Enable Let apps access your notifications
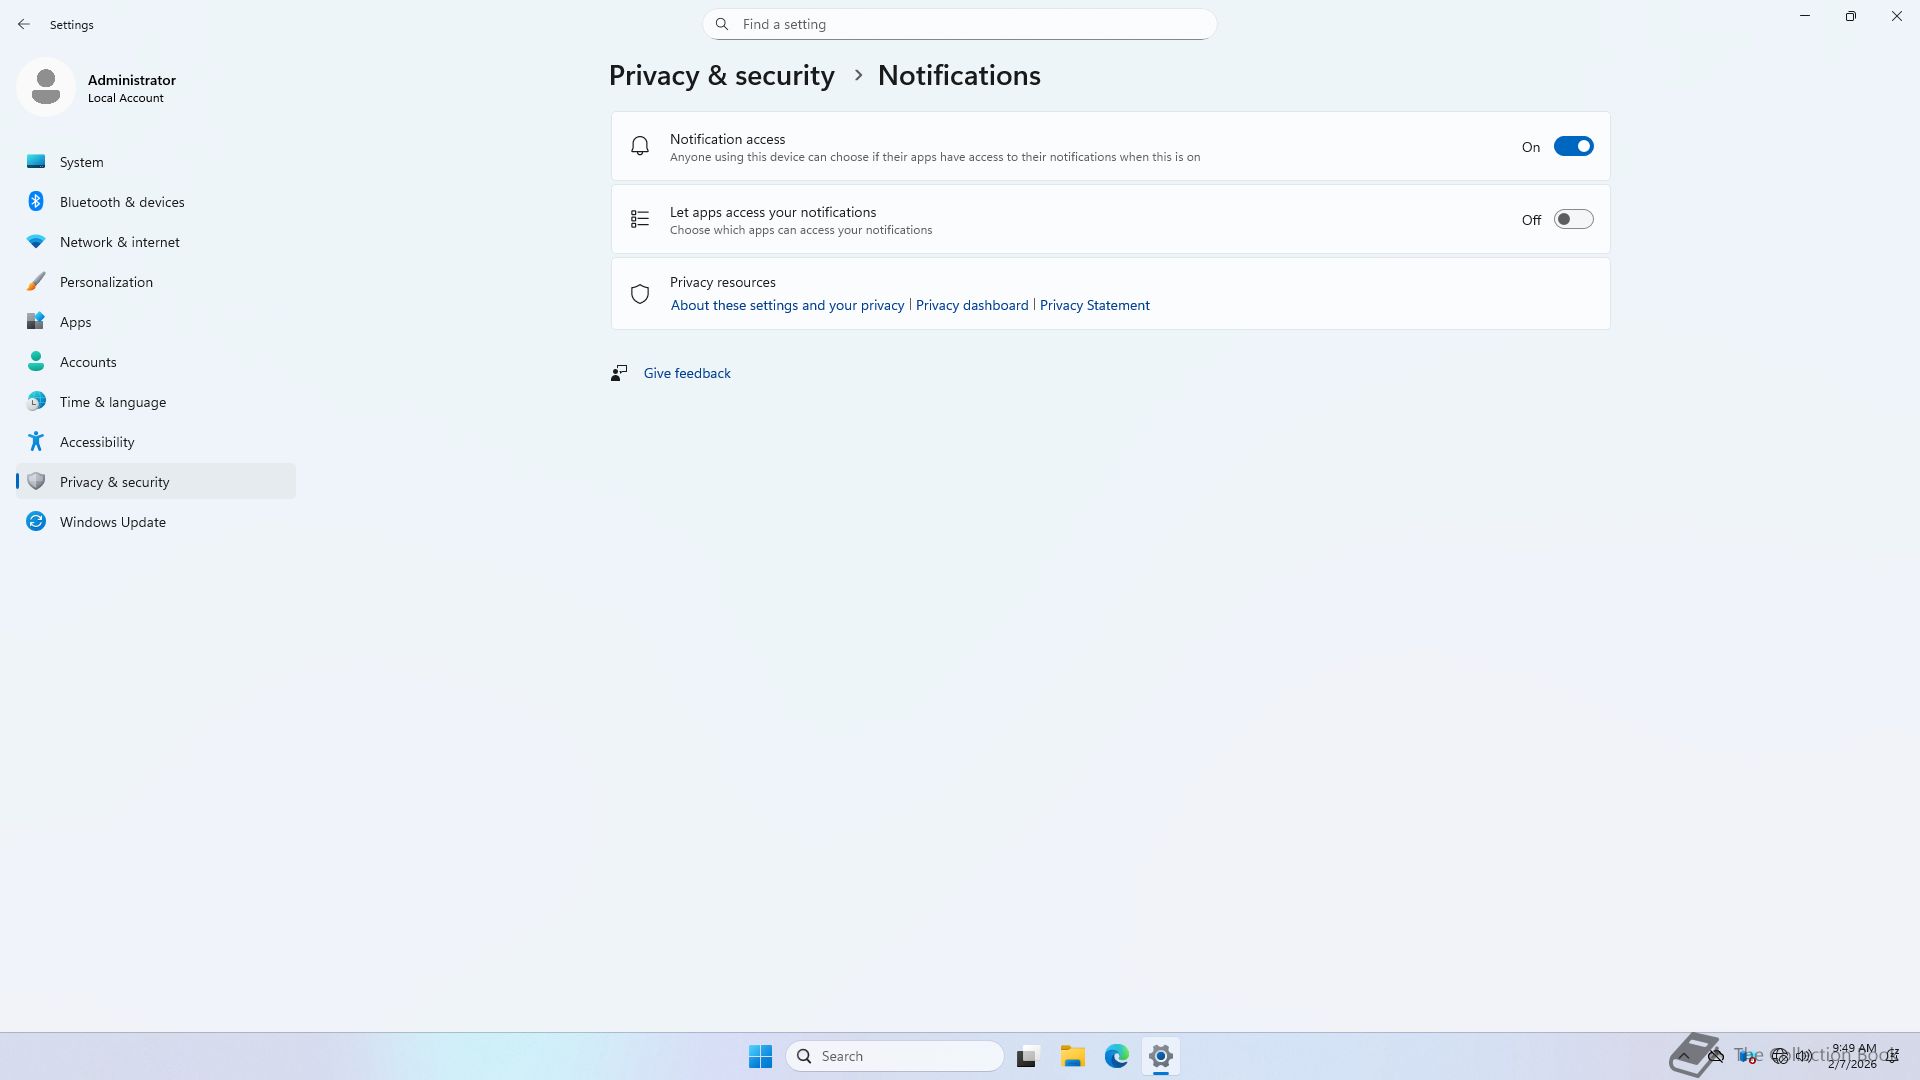 click(1573, 220)
